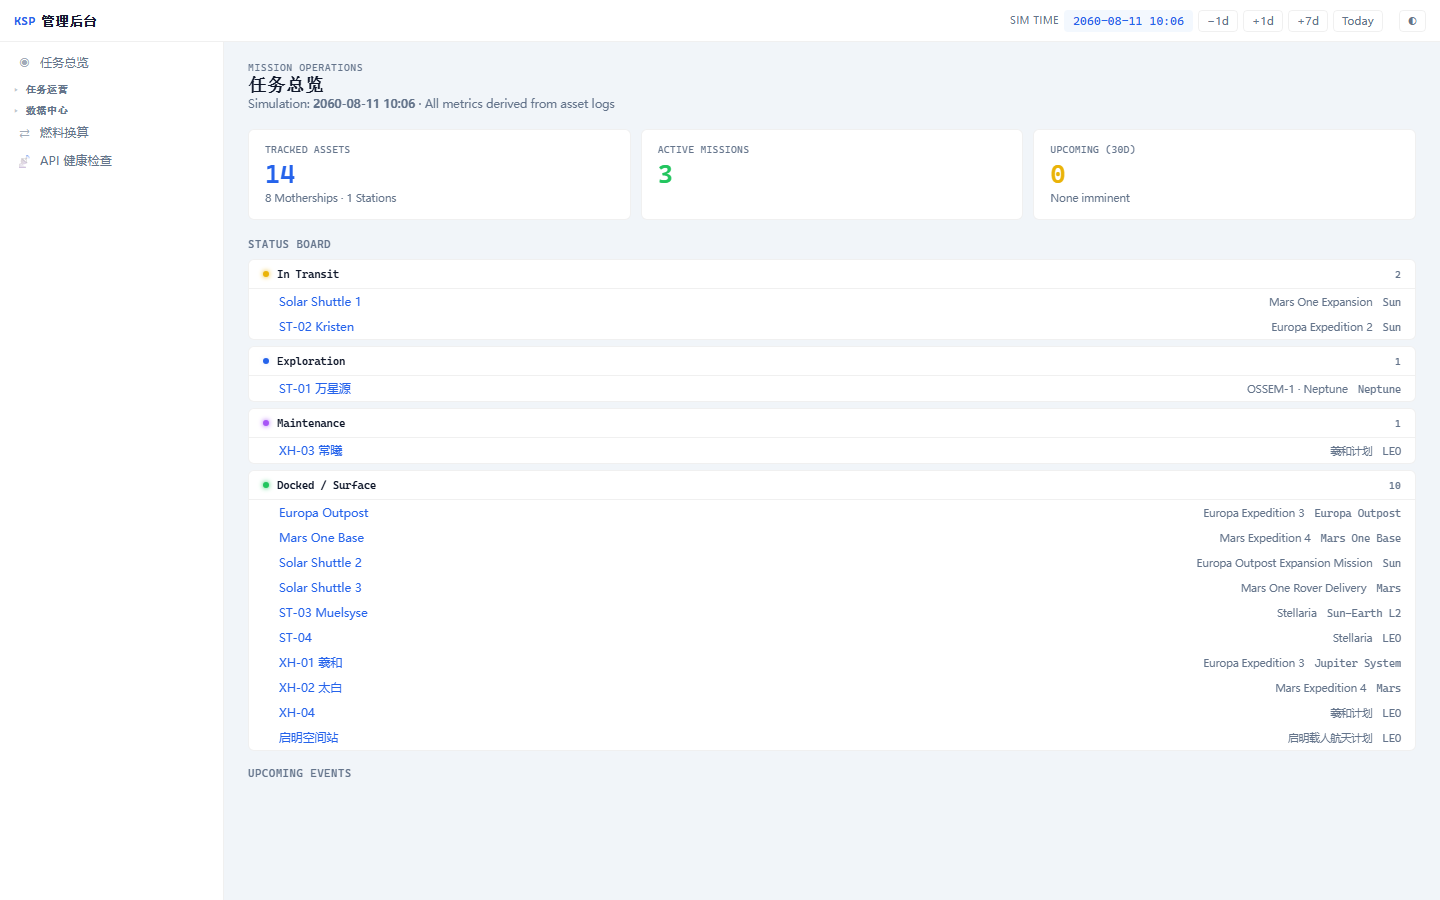
Task: Click the Maintenance group header
Action: [x=832, y=424]
